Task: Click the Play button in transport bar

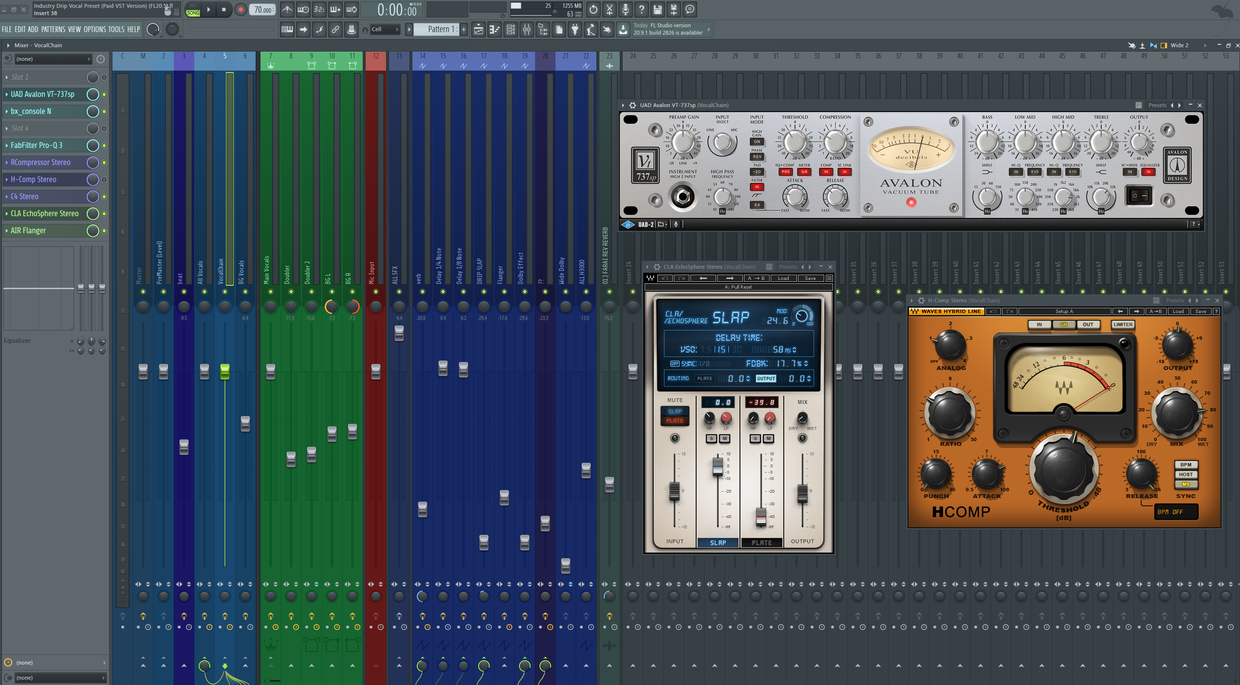Action: click(208, 10)
